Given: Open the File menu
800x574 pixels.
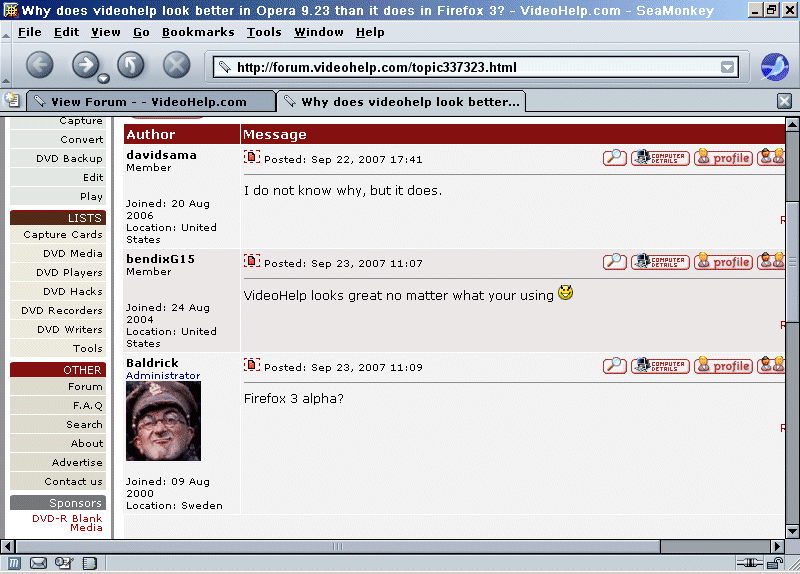Looking at the screenshot, I should click(x=30, y=32).
